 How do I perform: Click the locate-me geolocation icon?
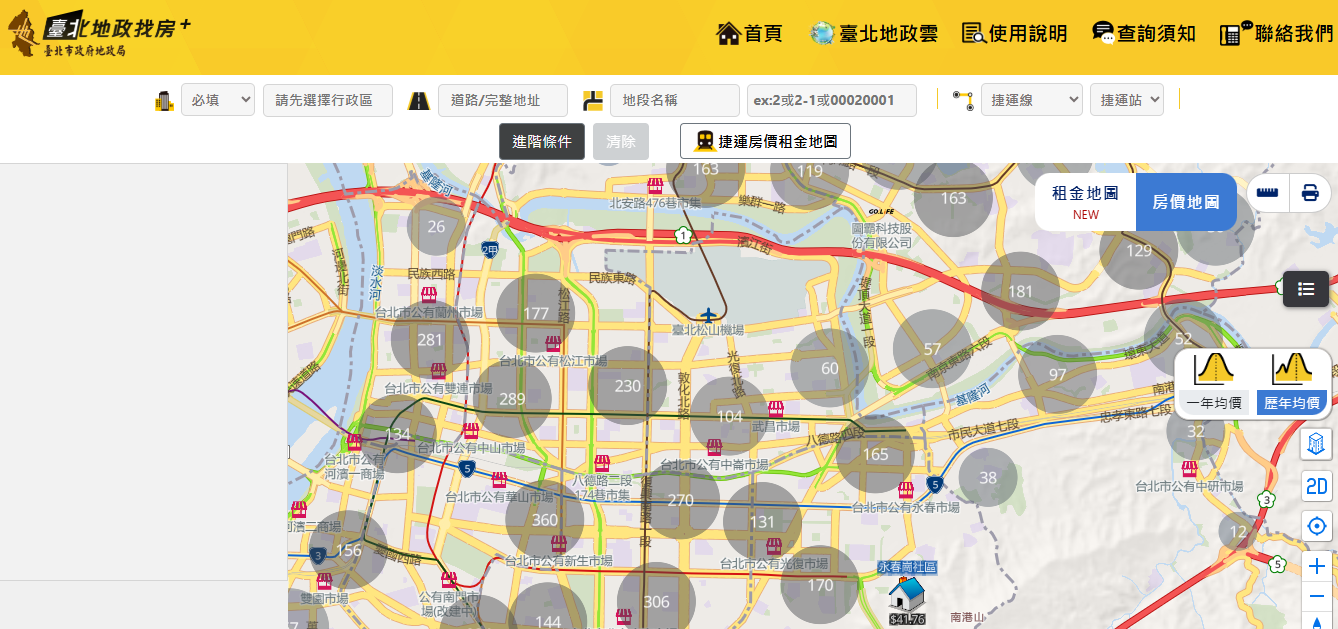point(1316,525)
